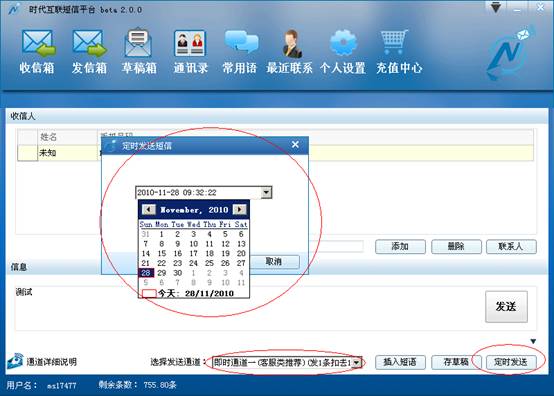The width and height of the screenshot is (554, 396).
Task: Click the 通道详细说明 channel info icon
Action: (x=15, y=361)
